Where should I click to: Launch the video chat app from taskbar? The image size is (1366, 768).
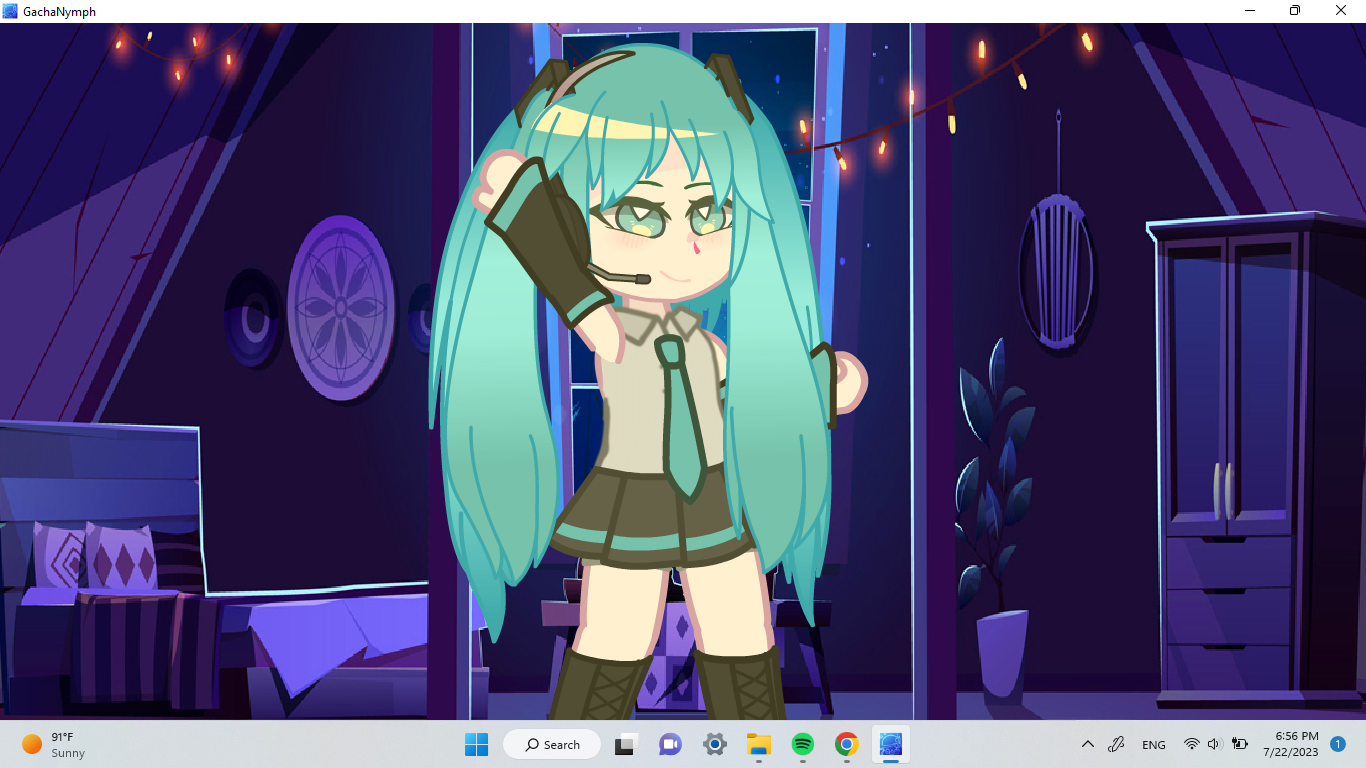pyautogui.click(x=670, y=744)
